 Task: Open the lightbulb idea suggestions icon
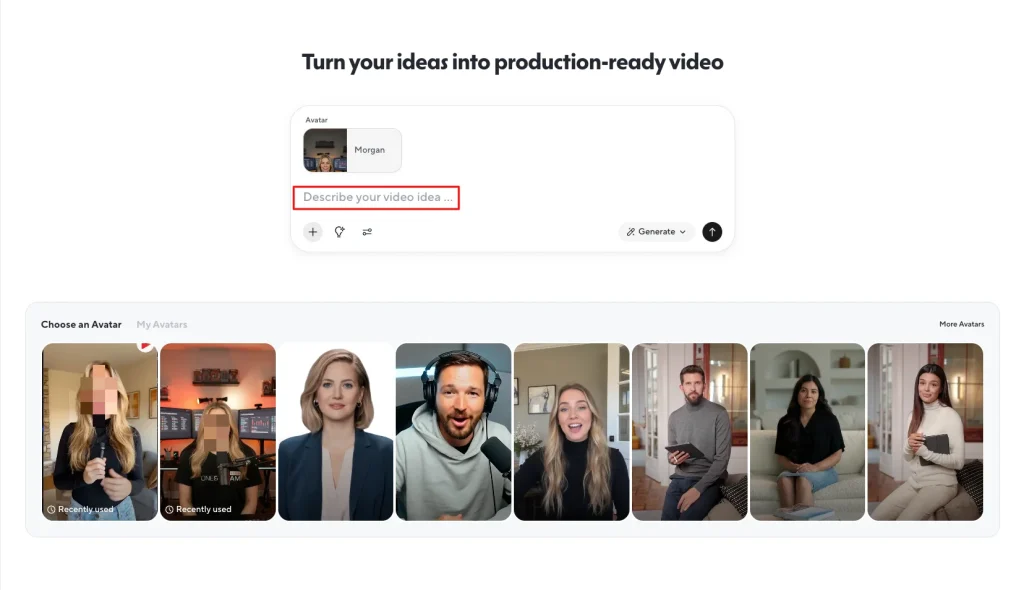339,231
